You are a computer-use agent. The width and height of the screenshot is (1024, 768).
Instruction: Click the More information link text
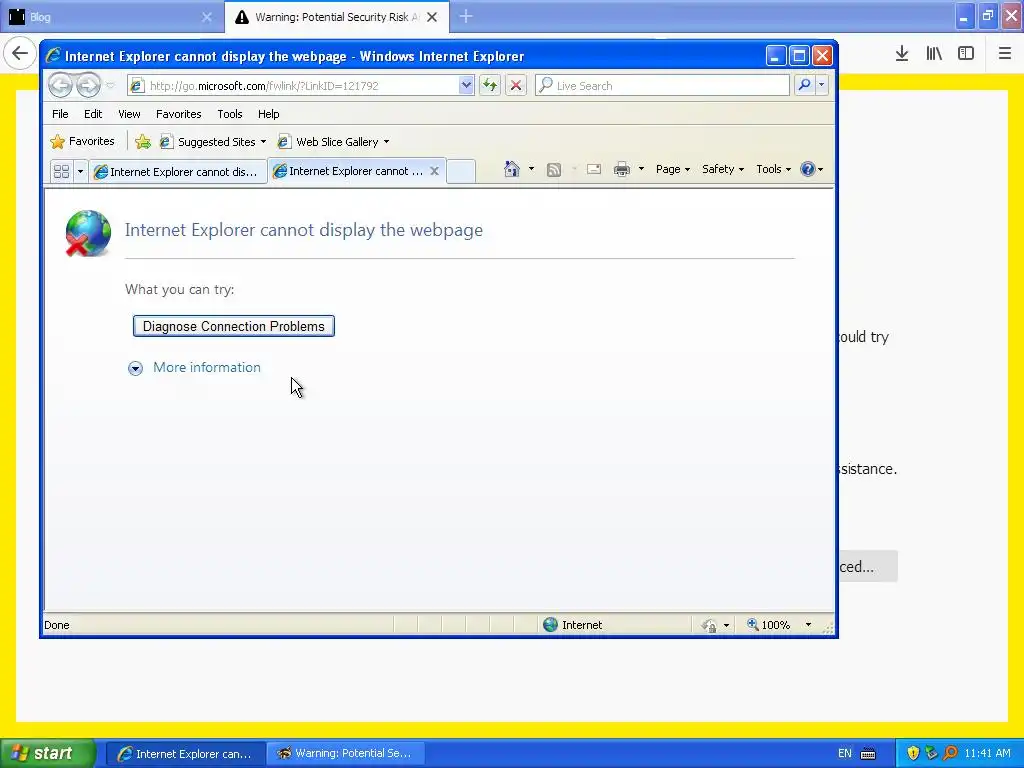click(x=206, y=367)
